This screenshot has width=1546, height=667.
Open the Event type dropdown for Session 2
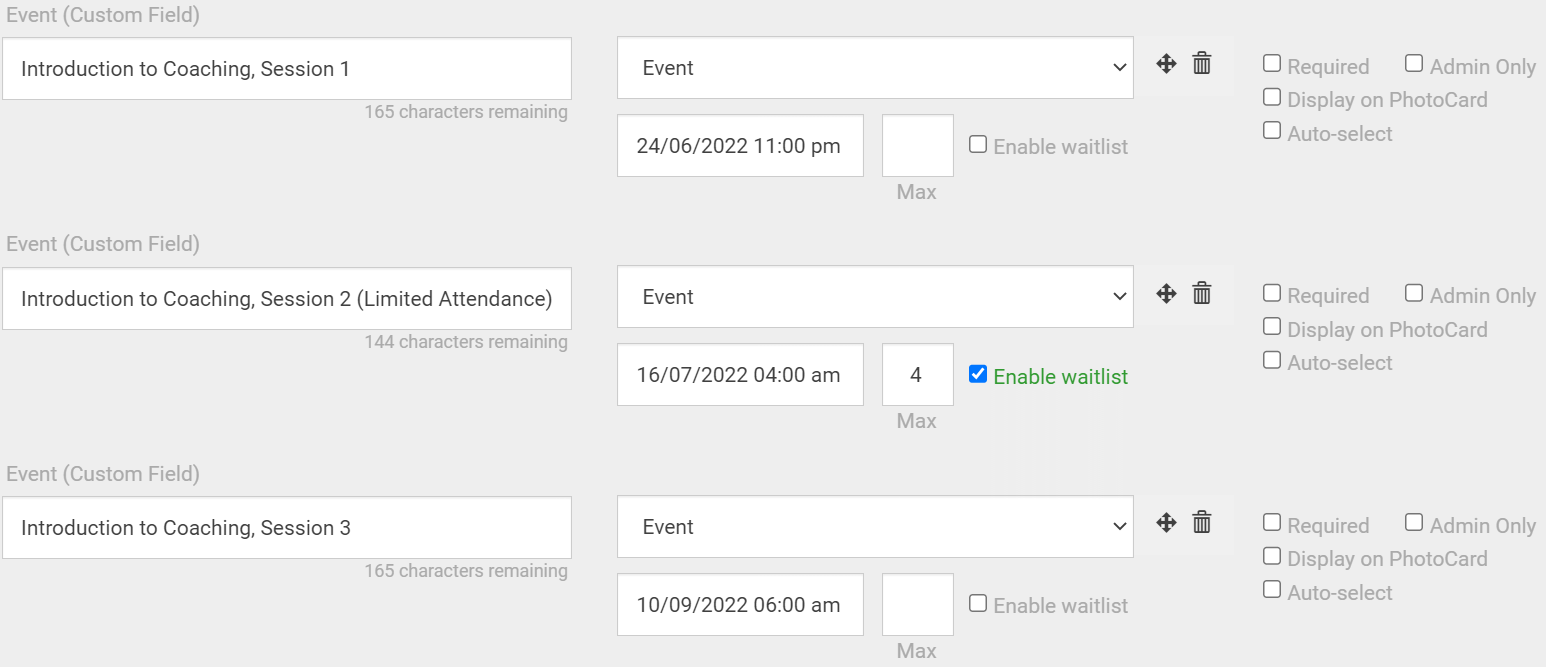pyautogui.click(x=875, y=297)
